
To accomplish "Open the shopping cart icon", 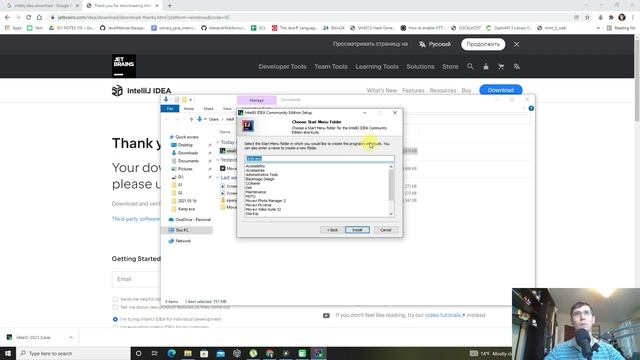I will point(501,66).
